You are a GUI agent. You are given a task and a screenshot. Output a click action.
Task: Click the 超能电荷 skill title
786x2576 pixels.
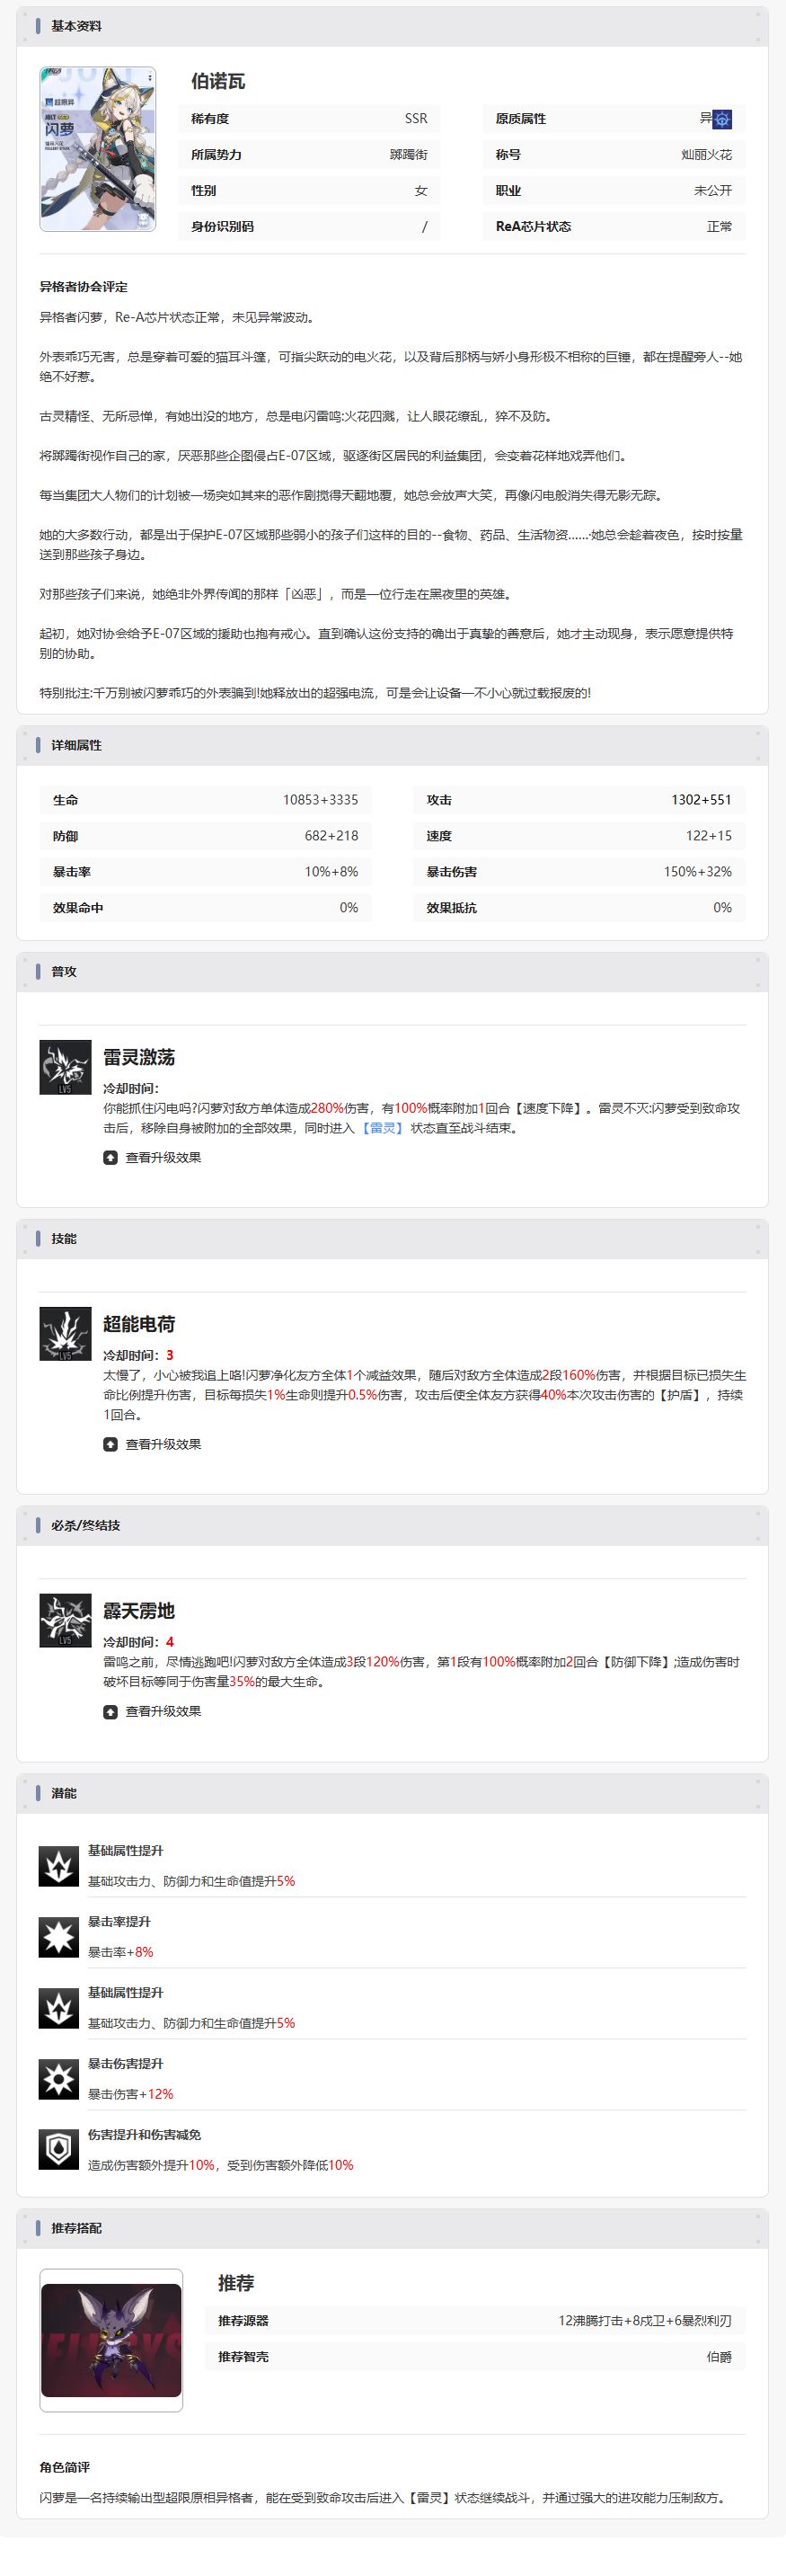(x=139, y=1324)
